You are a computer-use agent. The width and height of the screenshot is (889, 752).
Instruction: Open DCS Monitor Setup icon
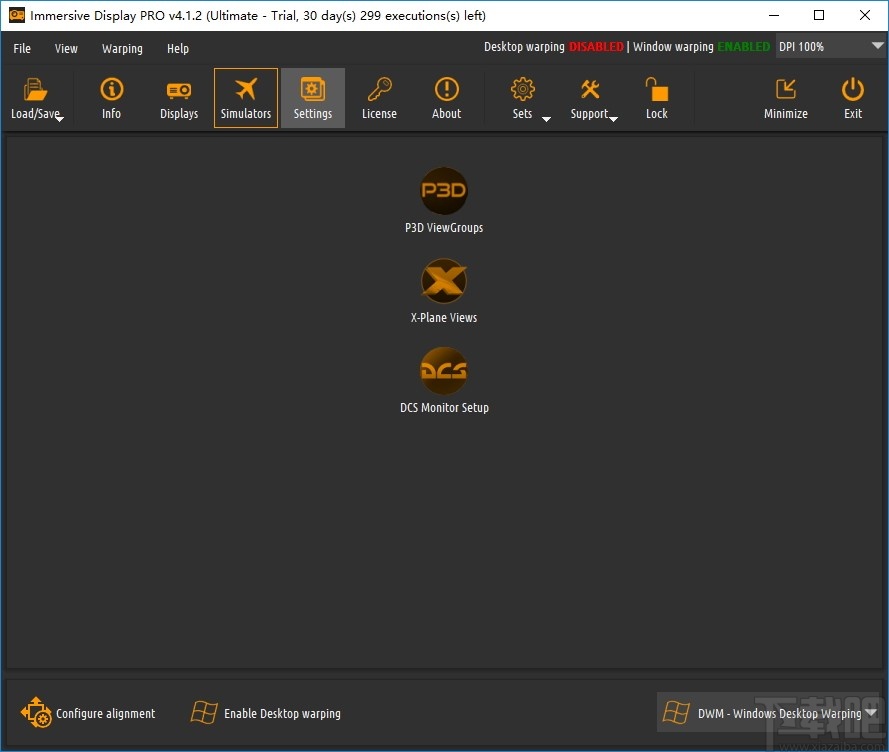click(x=444, y=371)
